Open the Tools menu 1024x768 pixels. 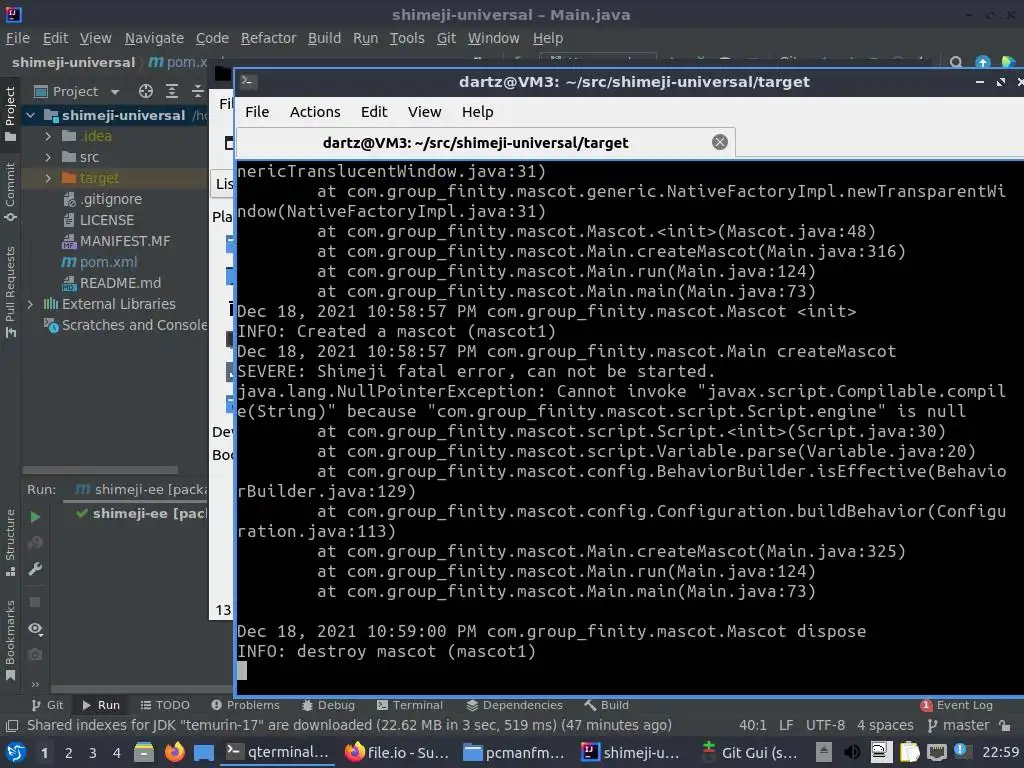[407, 39]
